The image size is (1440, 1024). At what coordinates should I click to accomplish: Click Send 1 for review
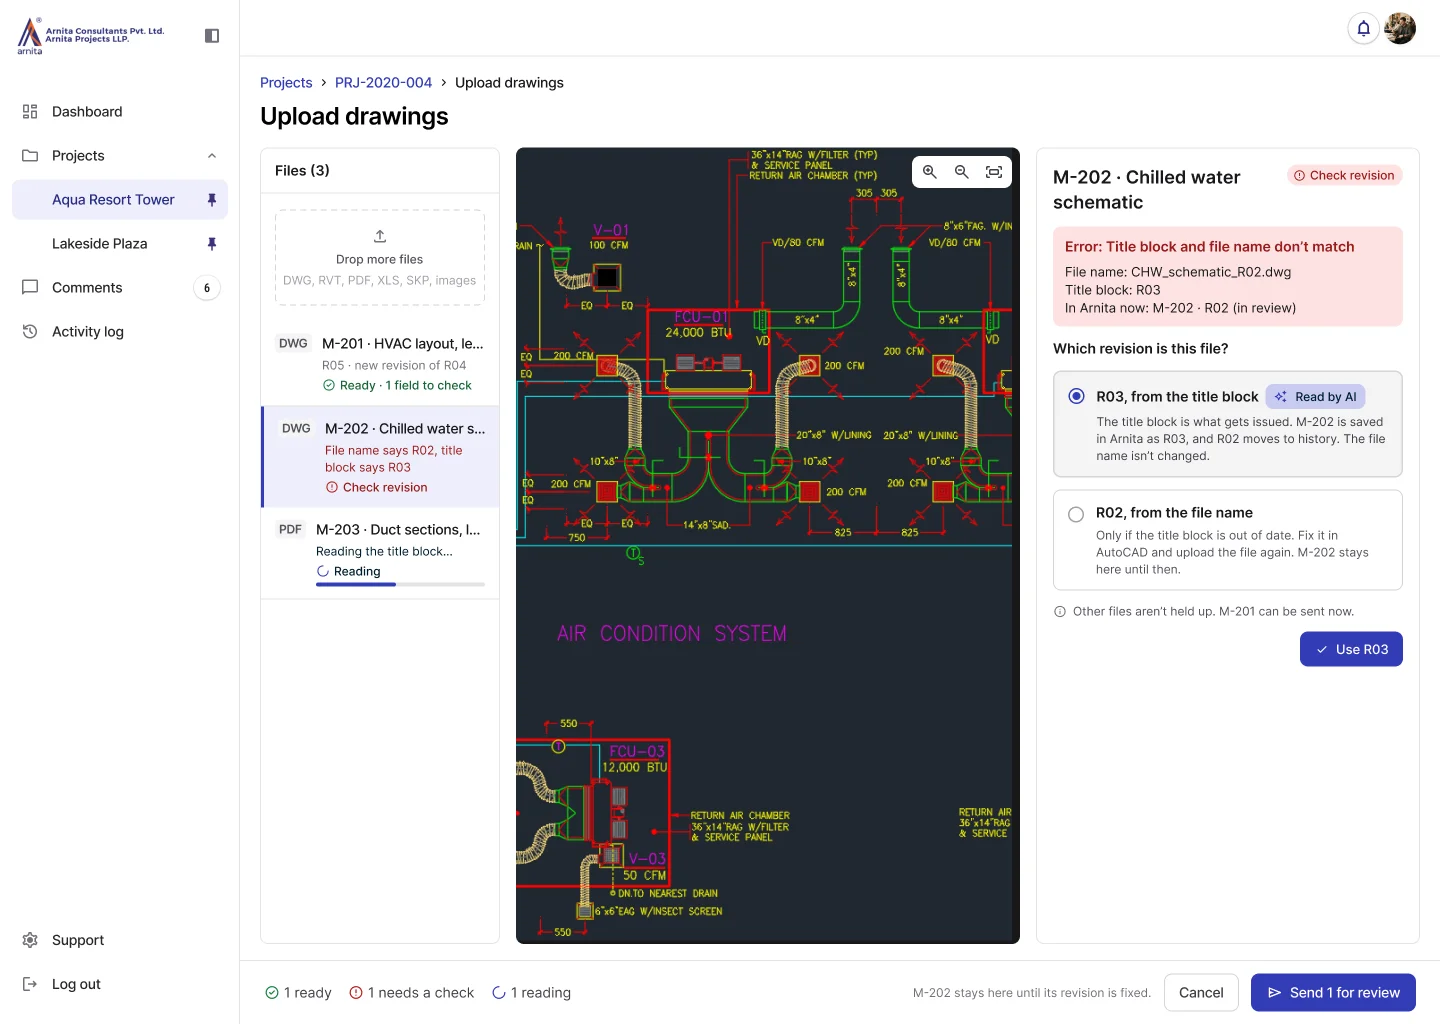pyautogui.click(x=1333, y=993)
